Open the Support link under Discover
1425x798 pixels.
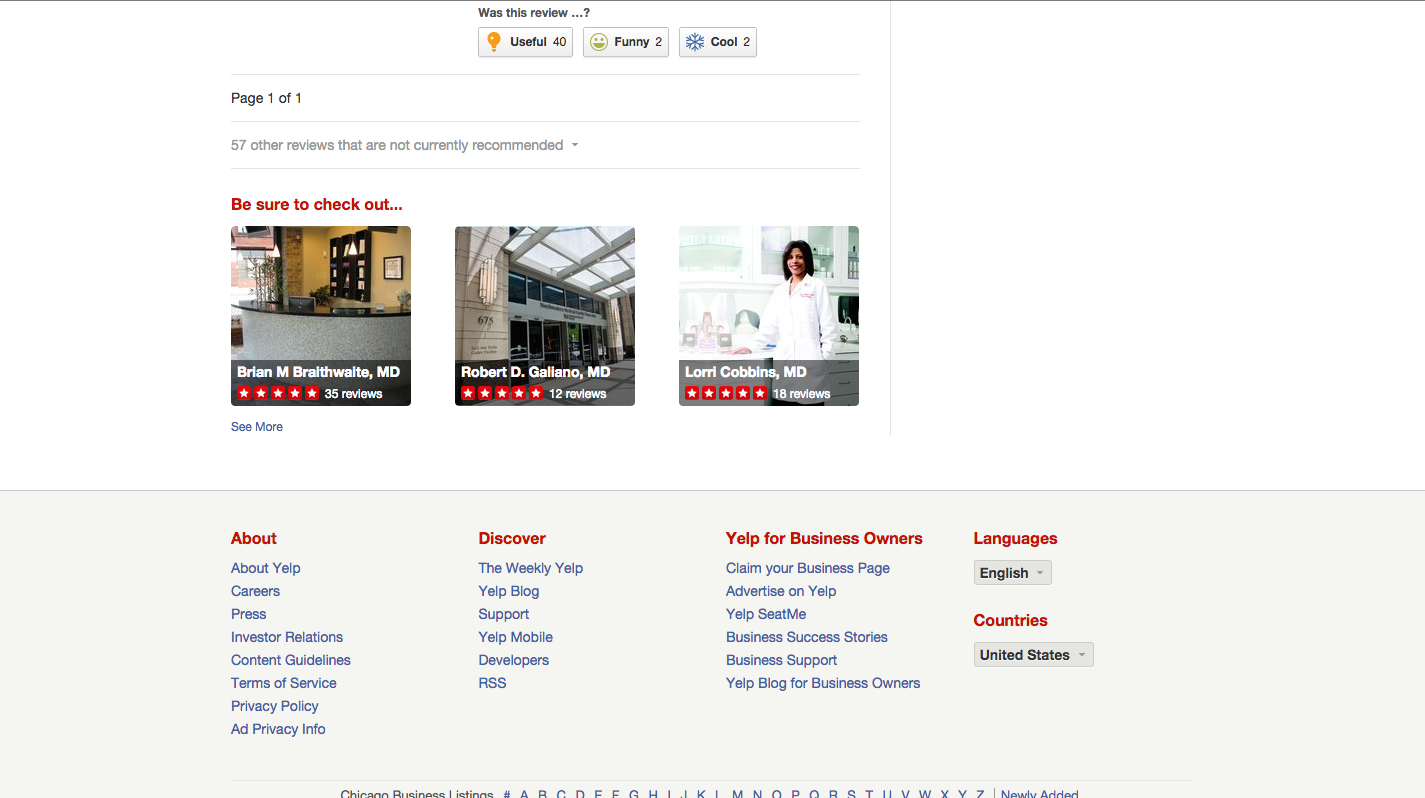pos(503,614)
